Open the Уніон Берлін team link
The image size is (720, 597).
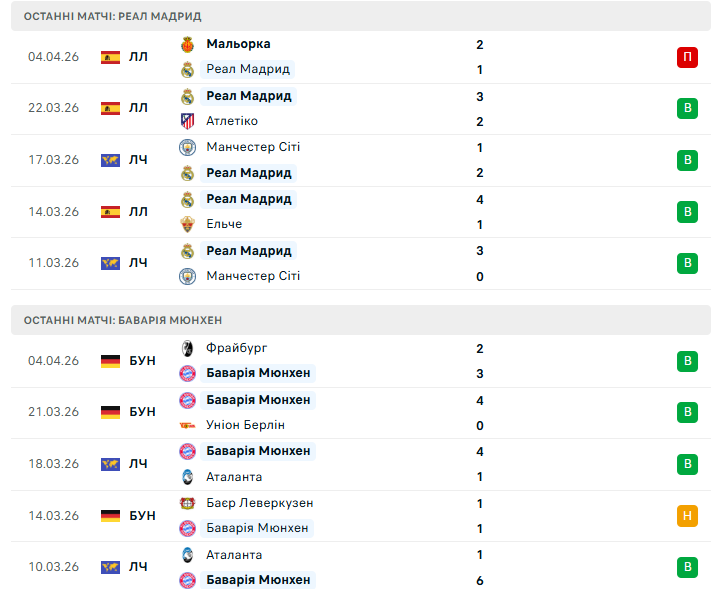tap(245, 425)
